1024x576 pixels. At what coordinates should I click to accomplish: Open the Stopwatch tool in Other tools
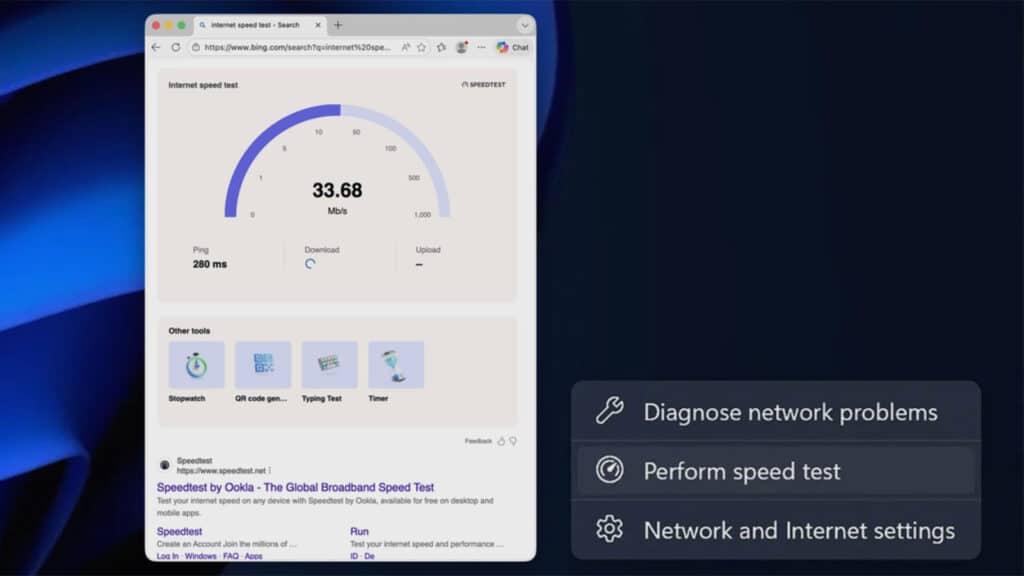coord(196,363)
